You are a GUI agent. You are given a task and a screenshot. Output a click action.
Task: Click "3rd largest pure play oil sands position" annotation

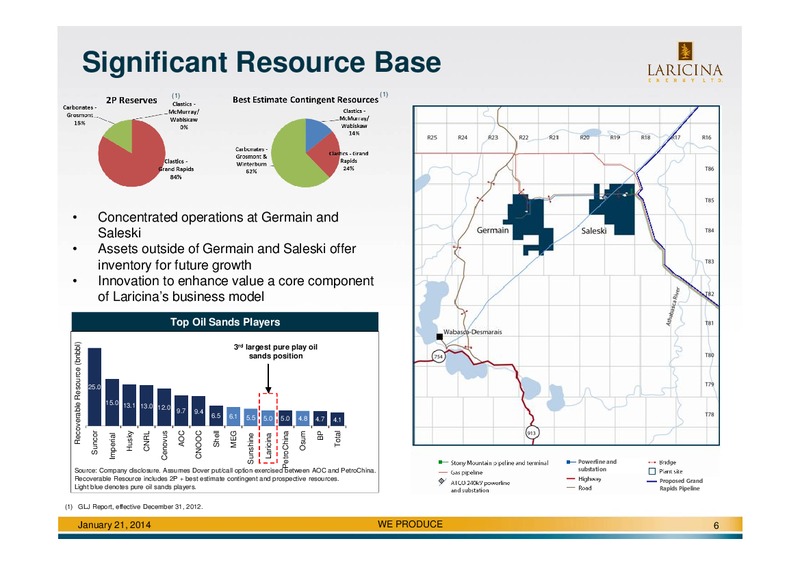point(276,351)
